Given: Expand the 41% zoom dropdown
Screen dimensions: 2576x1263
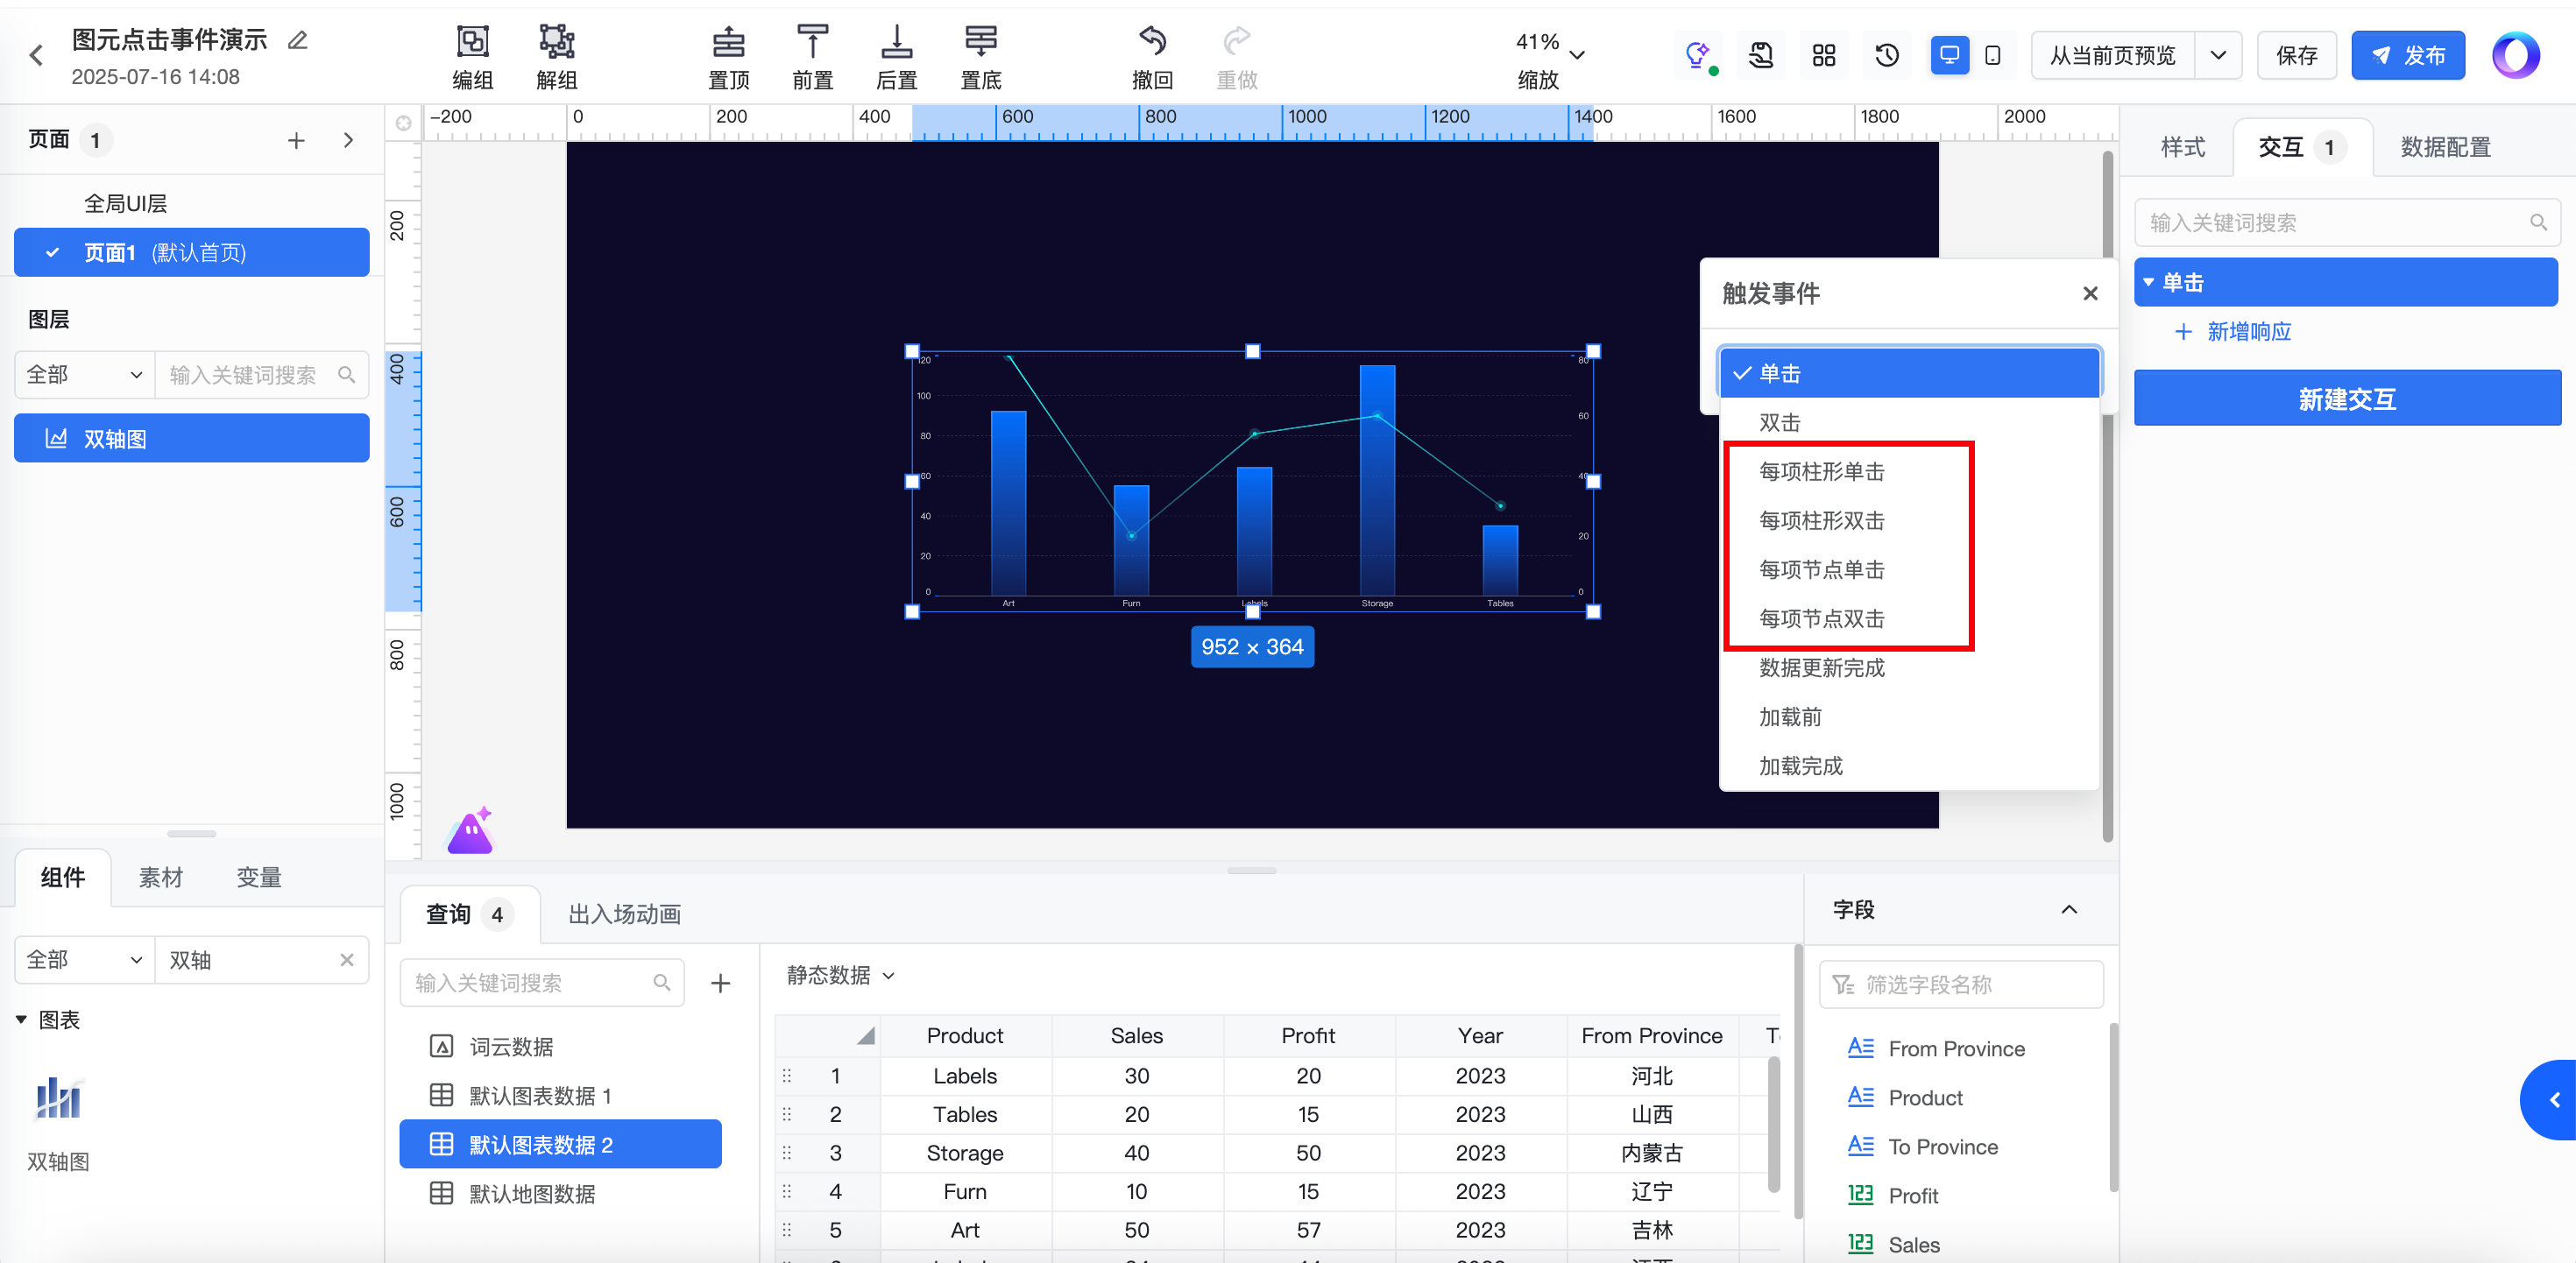Looking at the screenshot, I should coord(1577,55).
